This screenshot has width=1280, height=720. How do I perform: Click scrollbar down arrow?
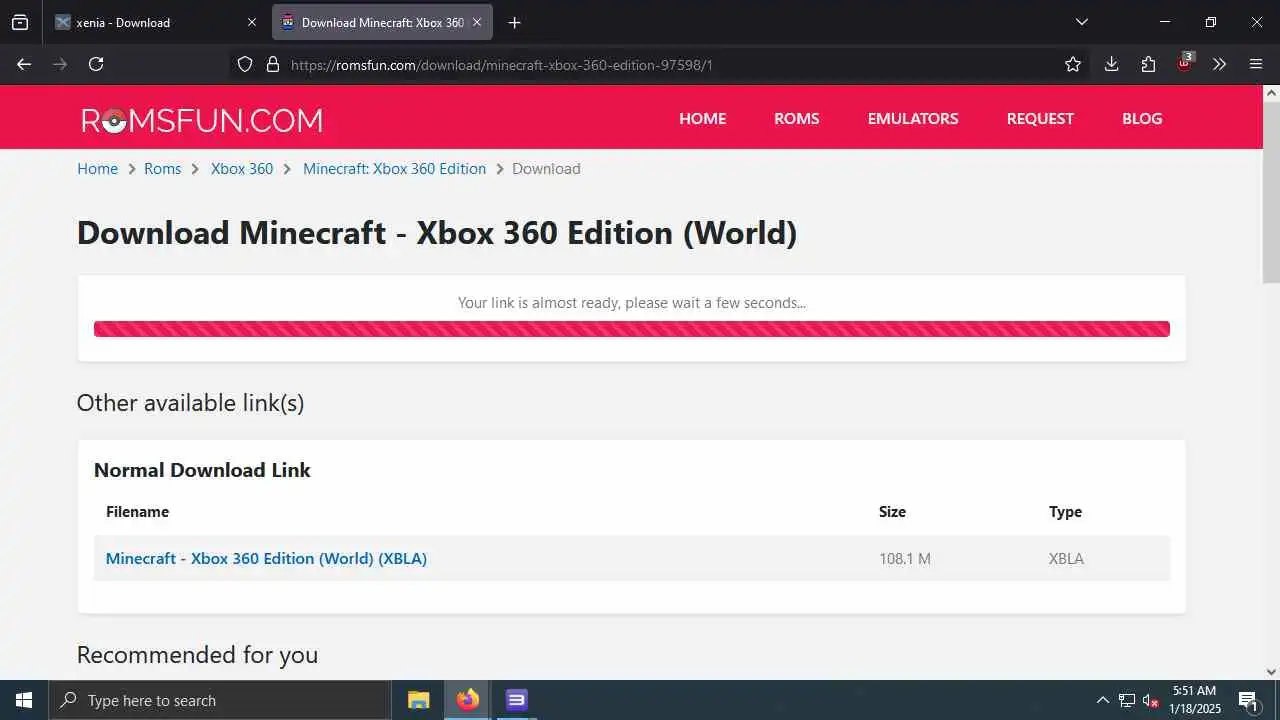point(1271,672)
